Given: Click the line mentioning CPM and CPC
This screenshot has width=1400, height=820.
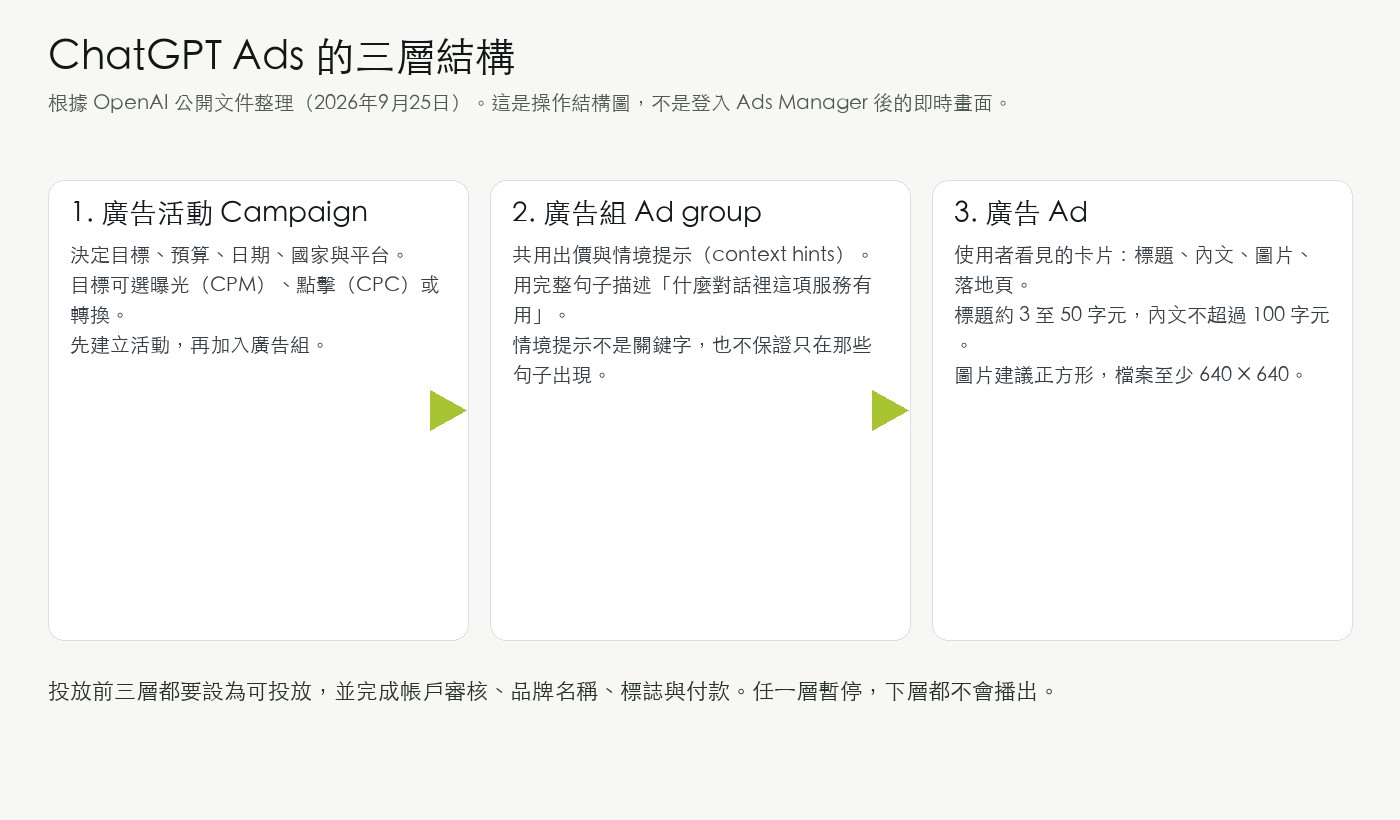Looking at the screenshot, I should tap(255, 285).
